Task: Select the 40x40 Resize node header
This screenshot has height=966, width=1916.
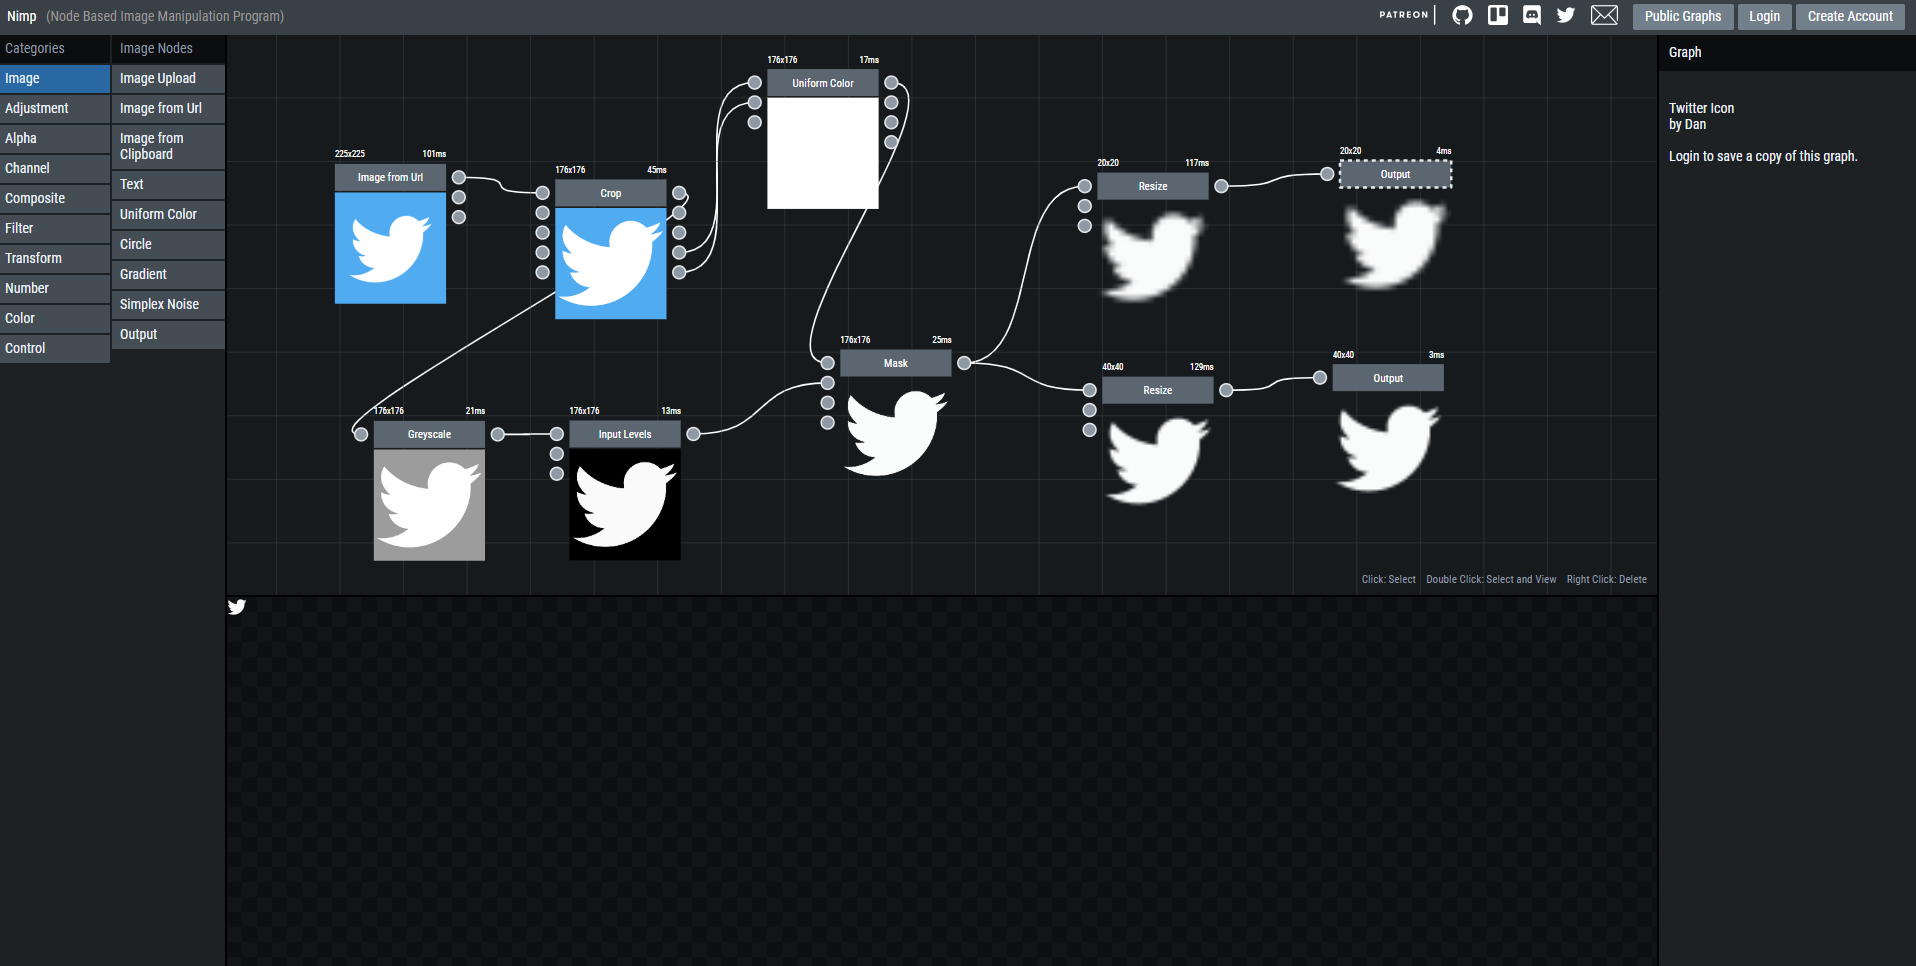Action: click(1158, 390)
